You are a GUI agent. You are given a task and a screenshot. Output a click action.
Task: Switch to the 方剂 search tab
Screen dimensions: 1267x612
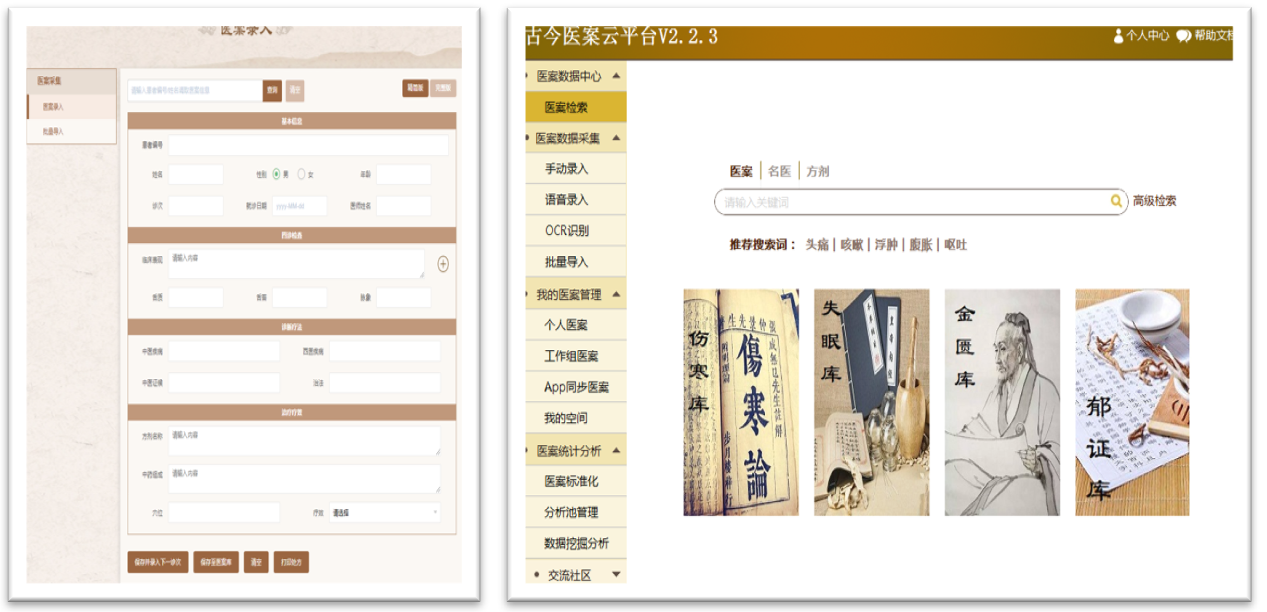pos(818,171)
